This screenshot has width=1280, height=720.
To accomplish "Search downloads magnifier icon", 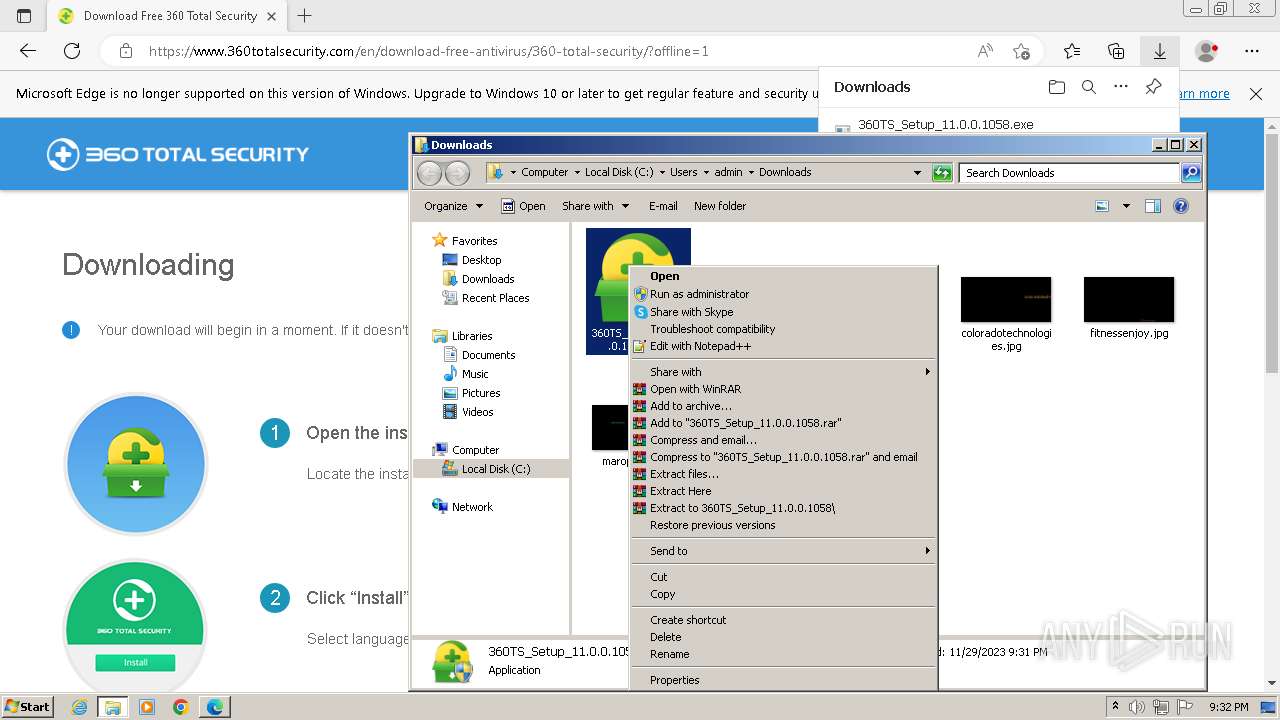I will tap(1089, 87).
